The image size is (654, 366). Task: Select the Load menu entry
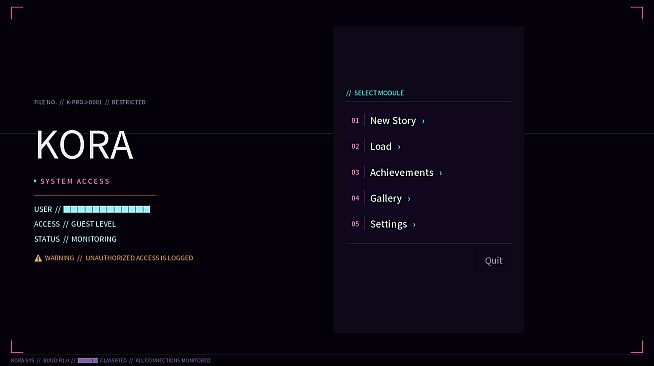click(428, 146)
